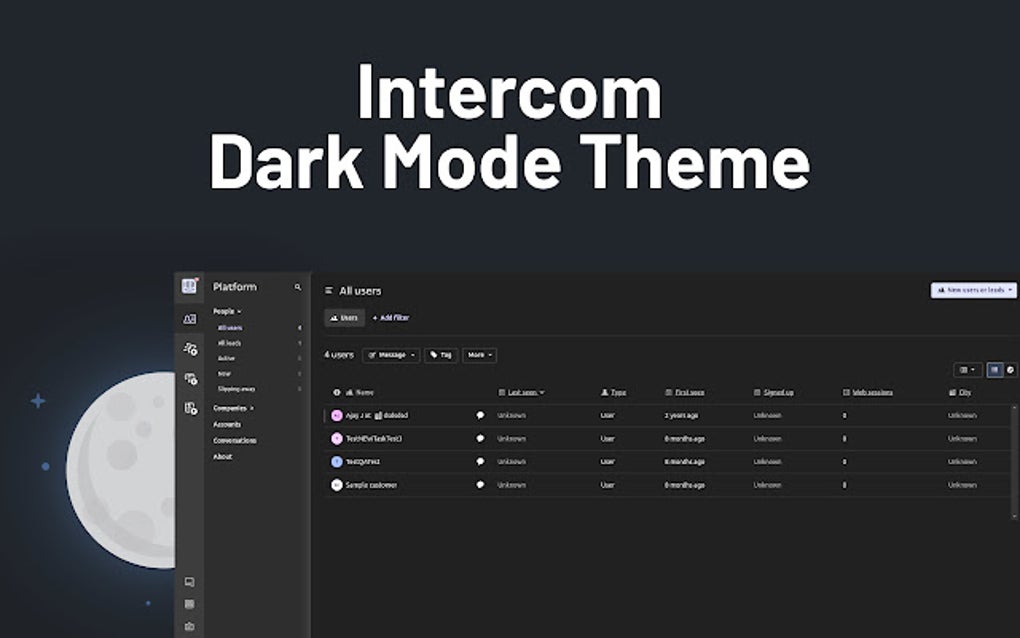Click the Add filter link
1020x638 pixels.
coord(391,317)
